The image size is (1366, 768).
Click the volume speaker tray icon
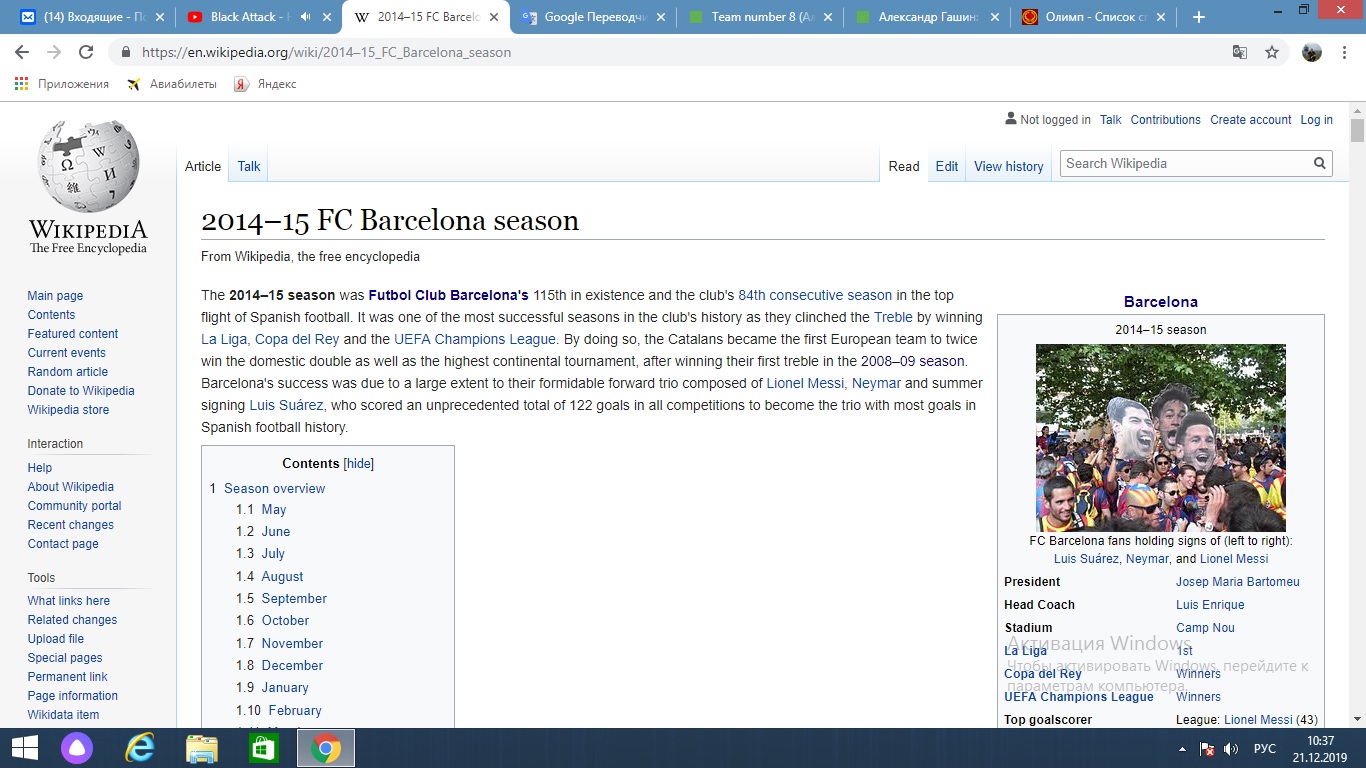pyautogui.click(x=1231, y=749)
